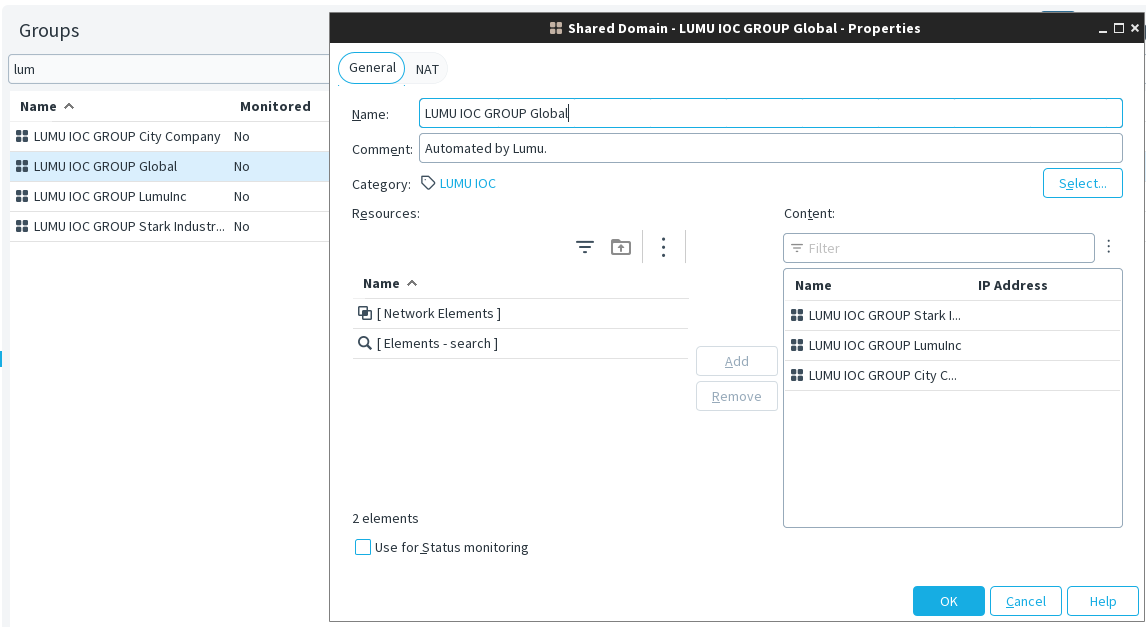1146x627 pixels.
Task: Open the Resources three-dot options menu
Action: tap(663, 247)
